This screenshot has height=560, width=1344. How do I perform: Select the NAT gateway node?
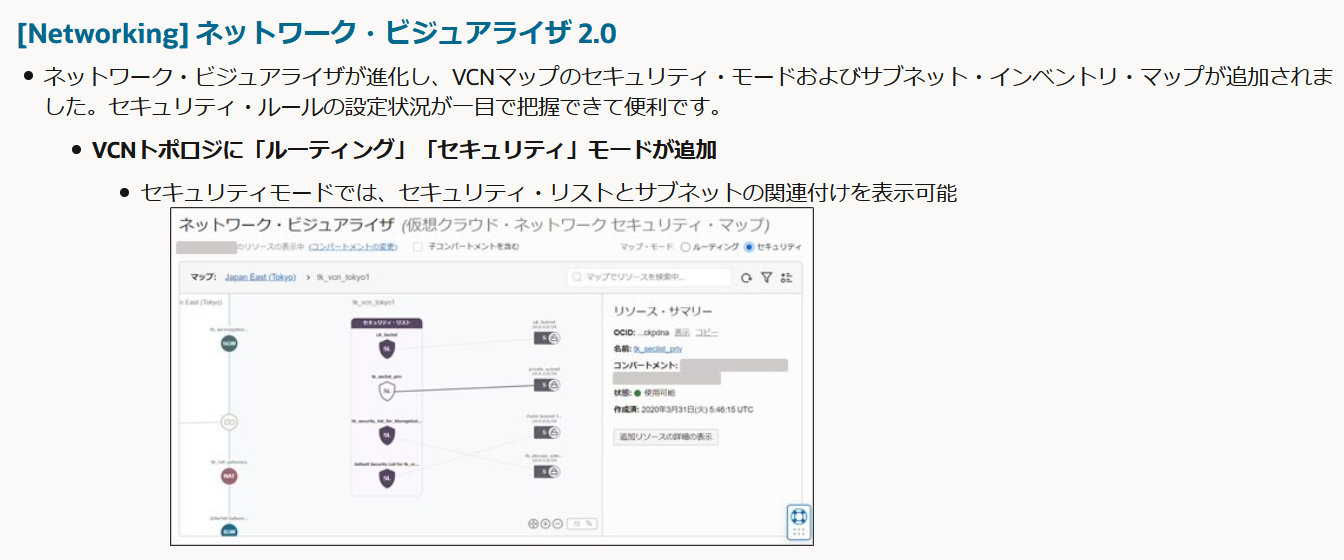(229, 476)
